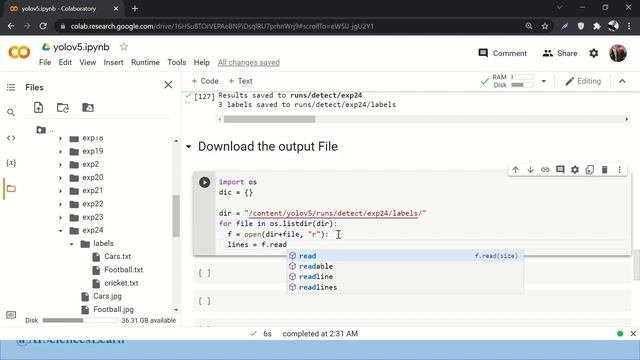Expand the exp20 folder

click(60, 178)
